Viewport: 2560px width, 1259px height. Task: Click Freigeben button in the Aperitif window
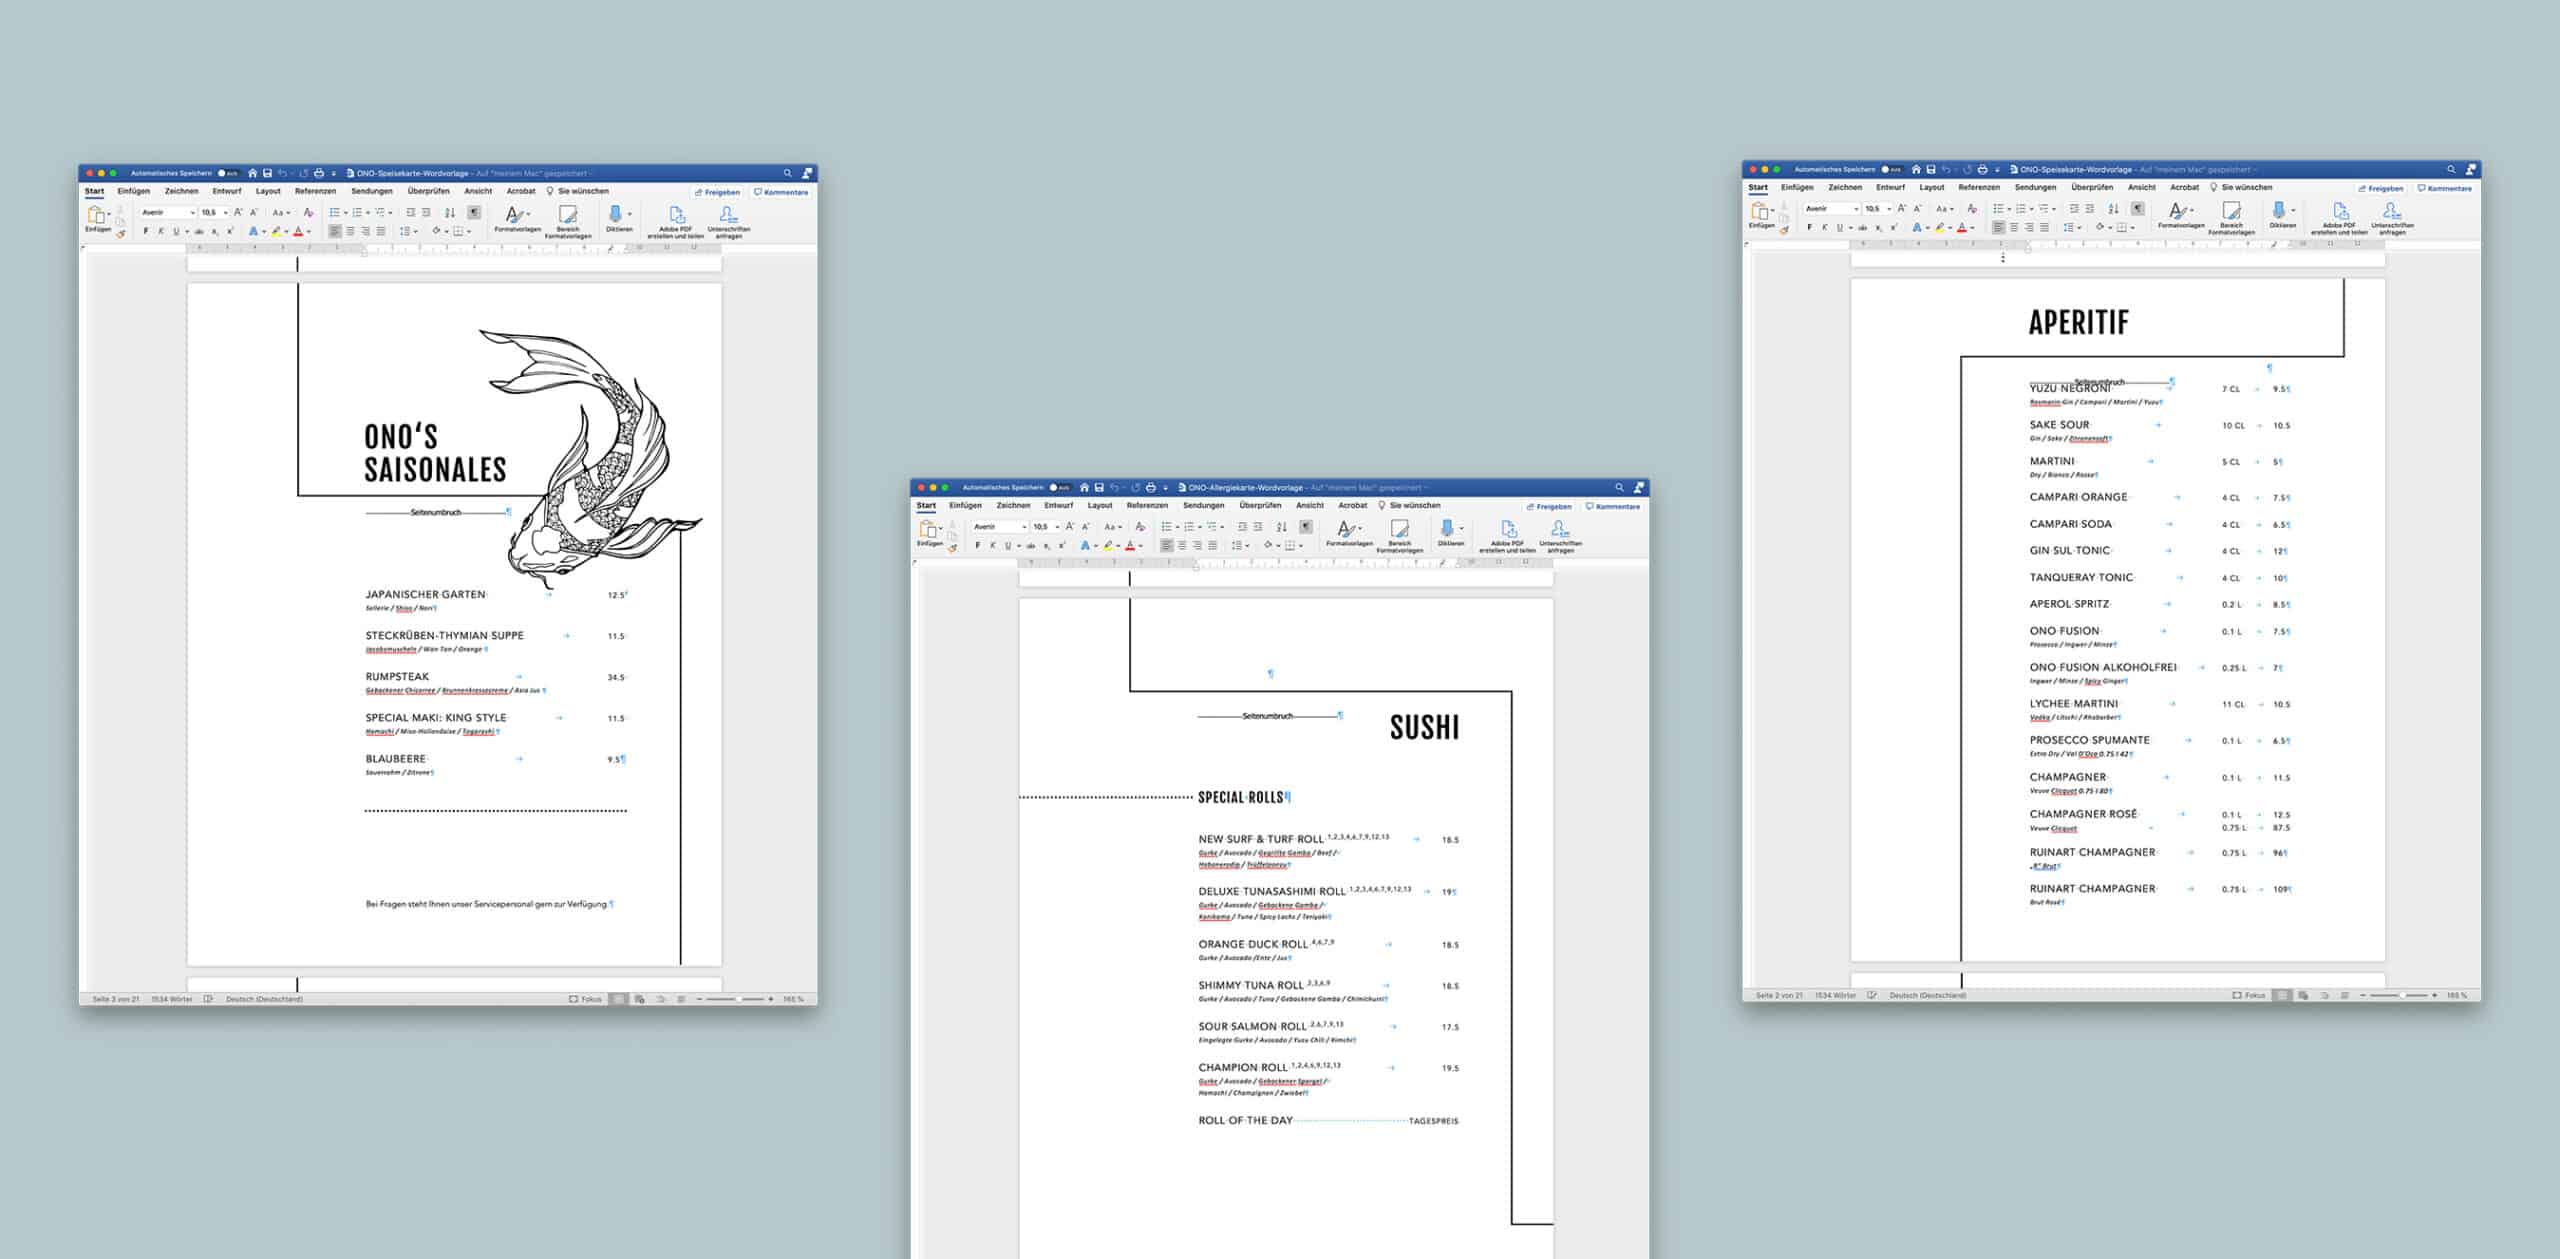click(x=2381, y=188)
